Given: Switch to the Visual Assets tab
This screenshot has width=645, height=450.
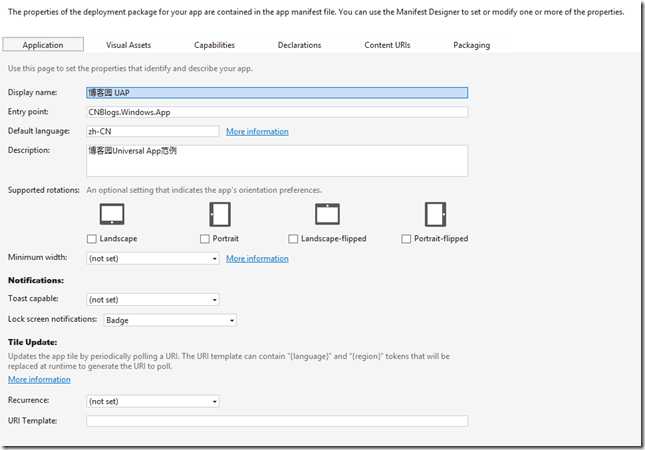Looking at the screenshot, I should [x=128, y=45].
